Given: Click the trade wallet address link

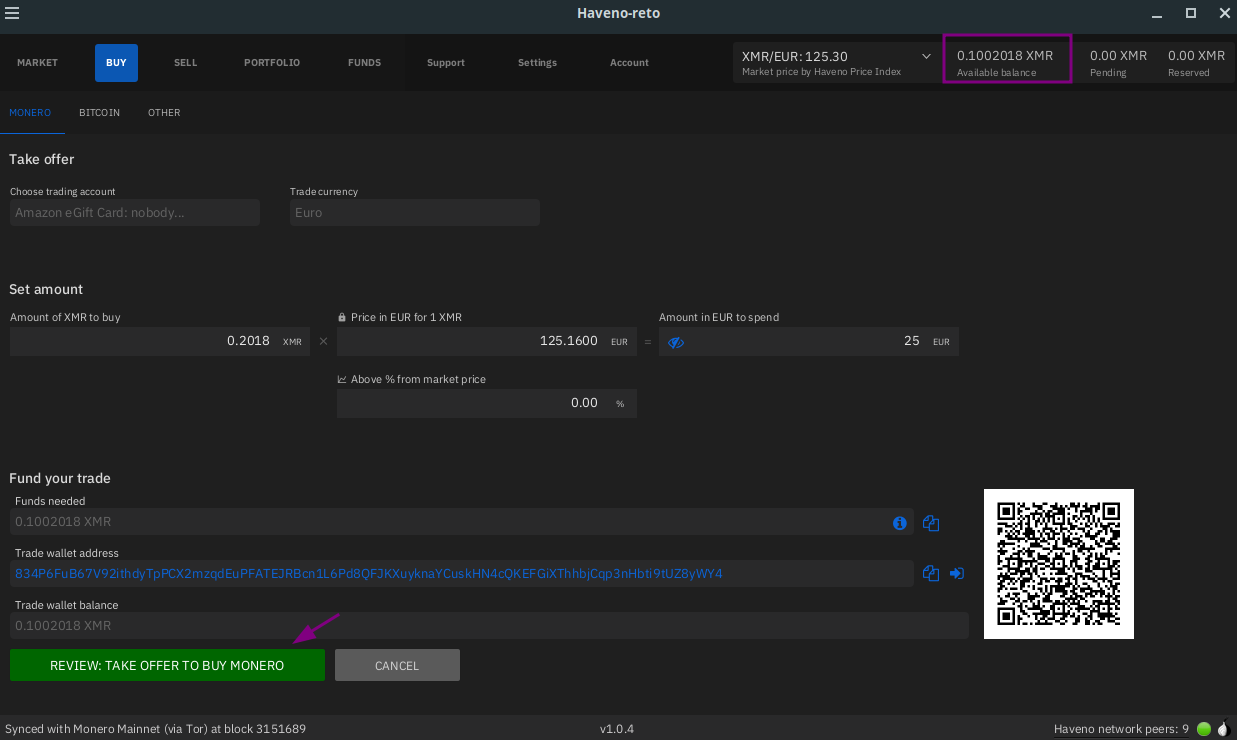Looking at the screenshot, I should [368, 574].
